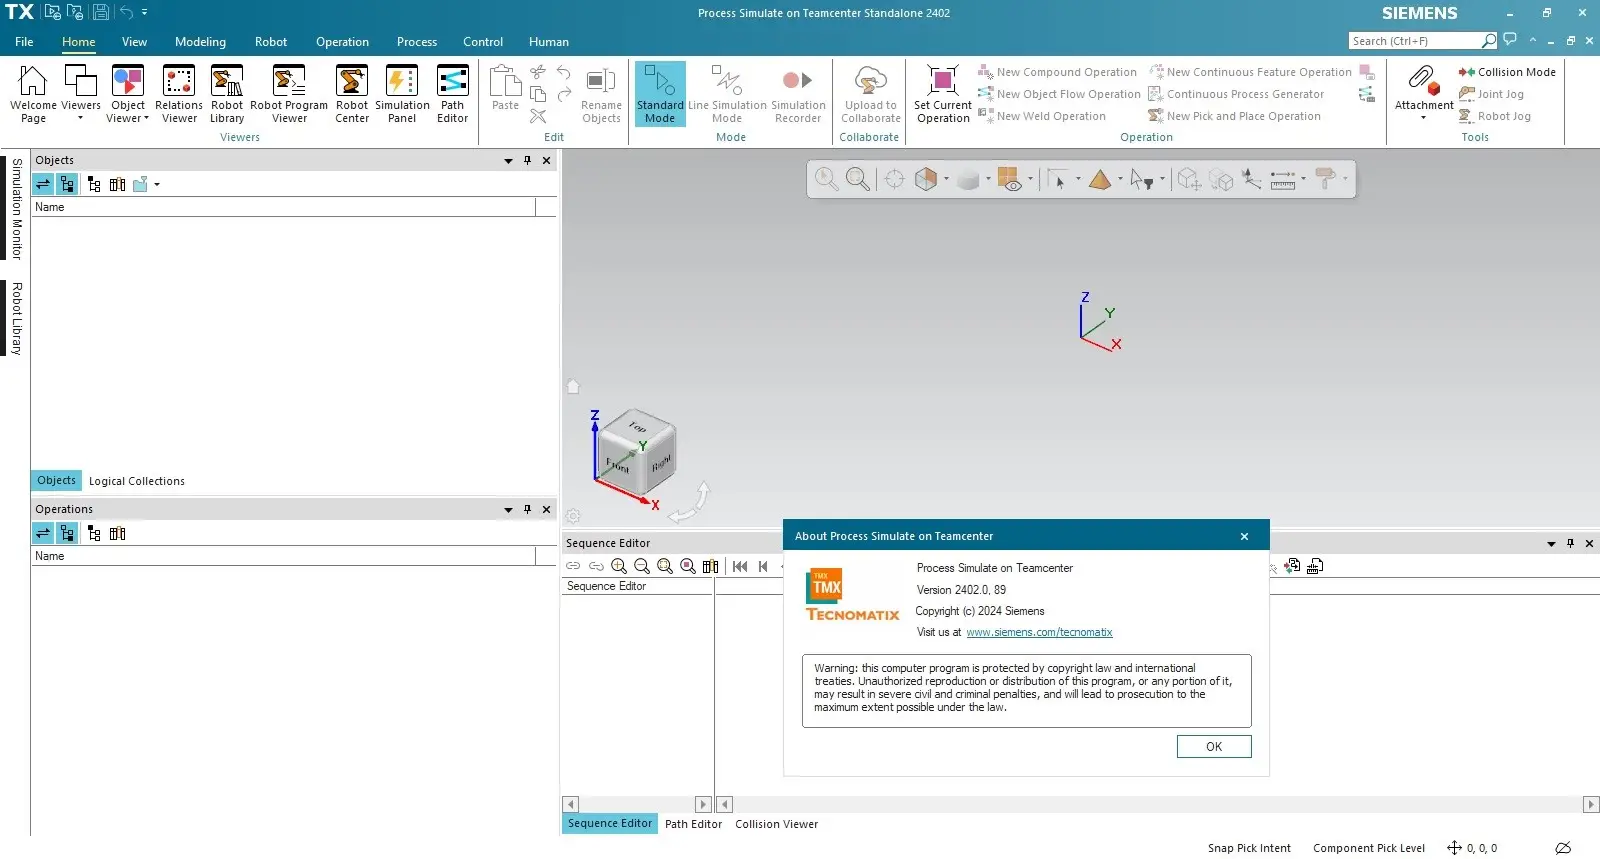Image resolution: width=1600 pixels, height=859 pixels.
Task: Click the view center crosshair icon
Action: 894,179
